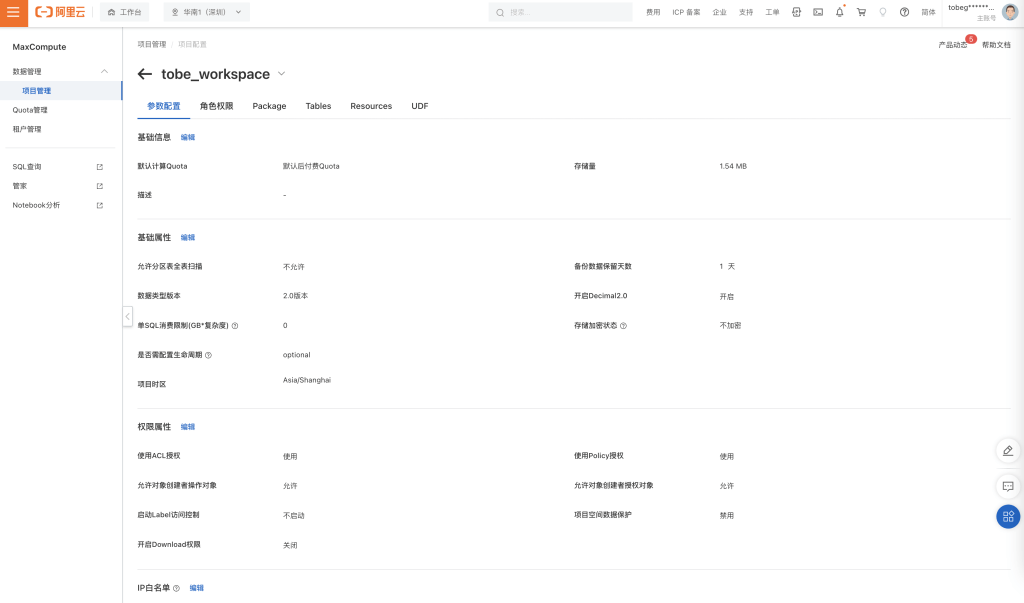Viewport: 1024px width, 603px height.
Task: Collapse the 数据管理 sidebar group
Action: pos(104,71)
